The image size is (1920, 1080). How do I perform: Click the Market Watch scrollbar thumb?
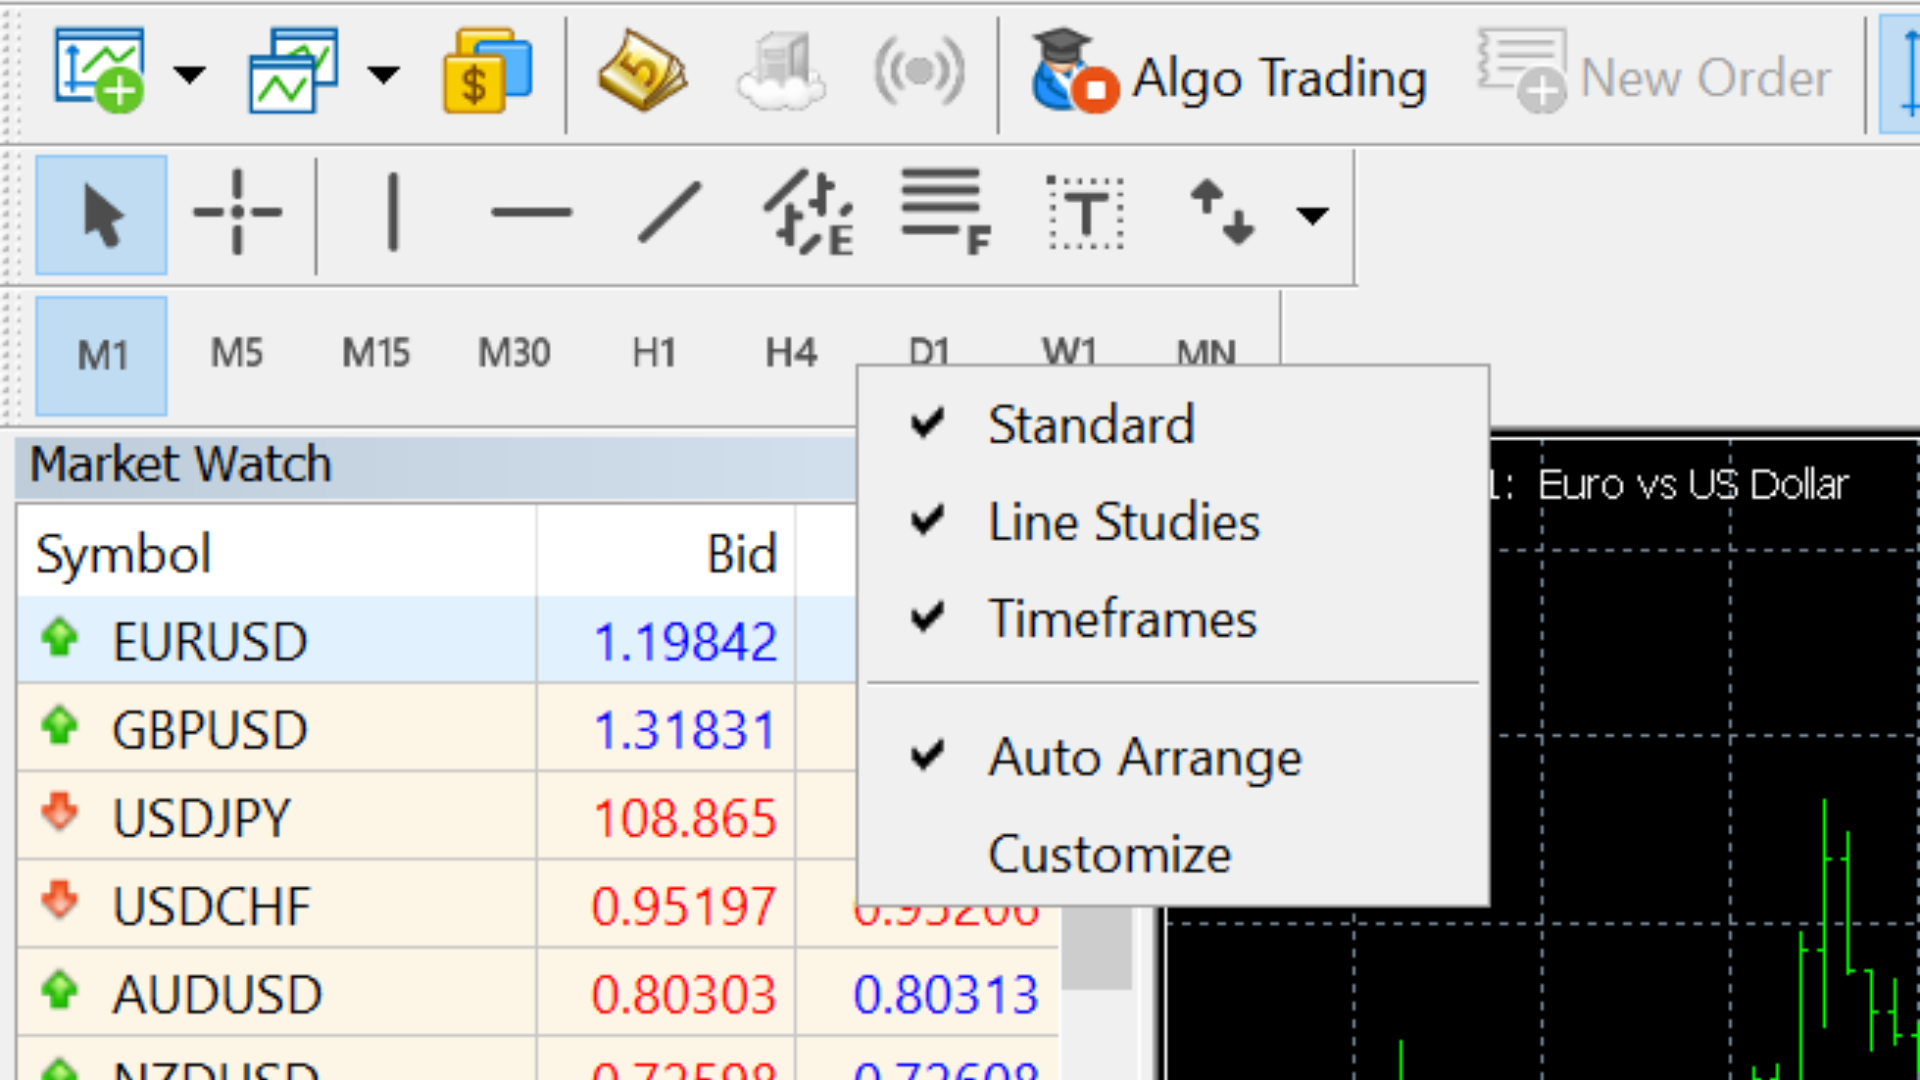coord(1097,948)
